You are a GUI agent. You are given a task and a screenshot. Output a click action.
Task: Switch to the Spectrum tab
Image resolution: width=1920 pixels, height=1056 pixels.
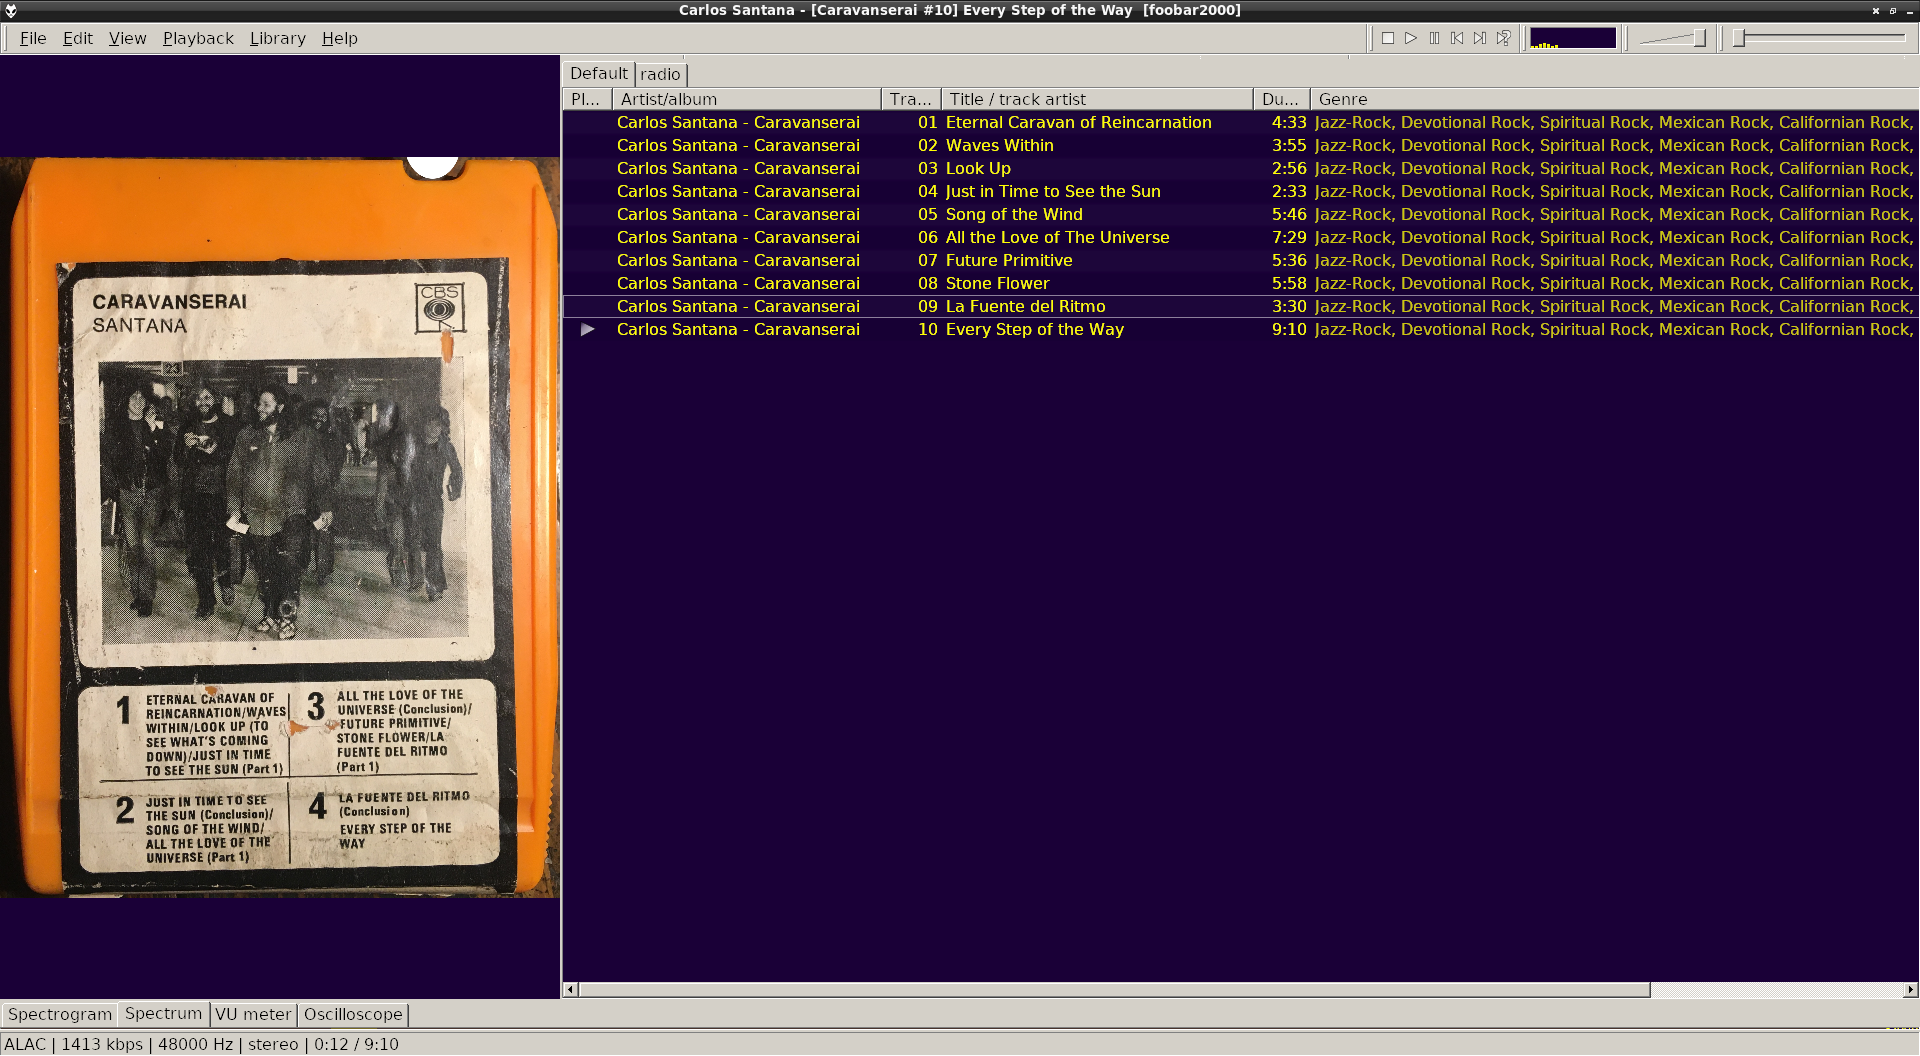pos(163,1013)
